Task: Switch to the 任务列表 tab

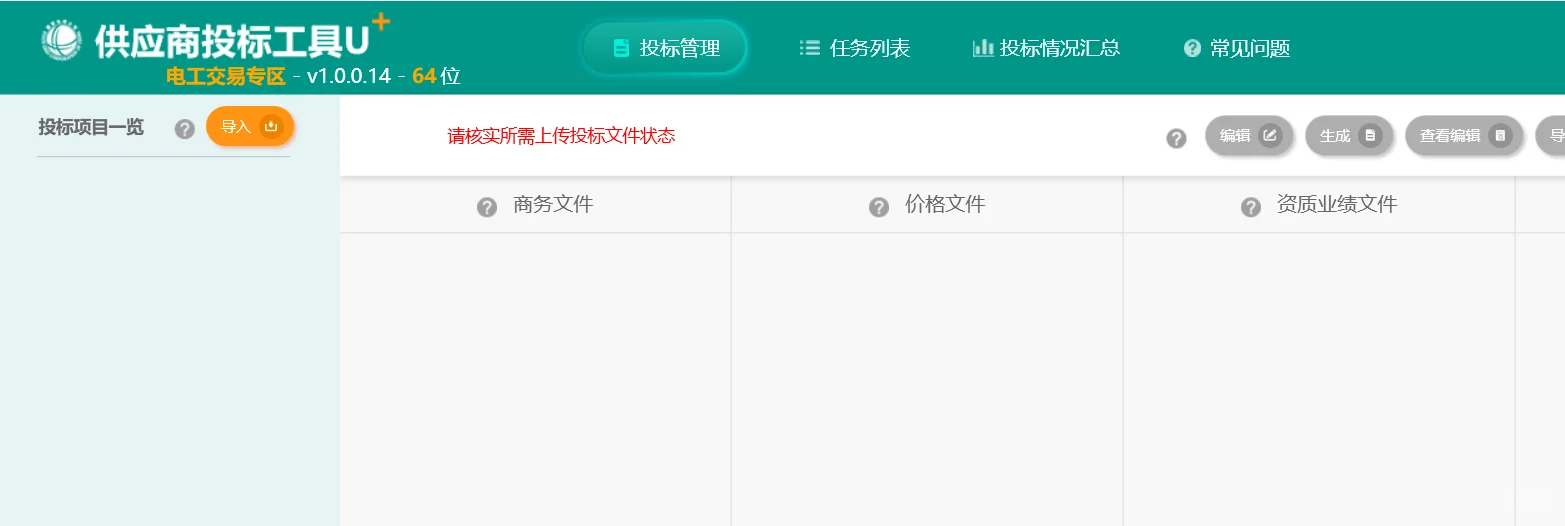Action: point(855,48)
